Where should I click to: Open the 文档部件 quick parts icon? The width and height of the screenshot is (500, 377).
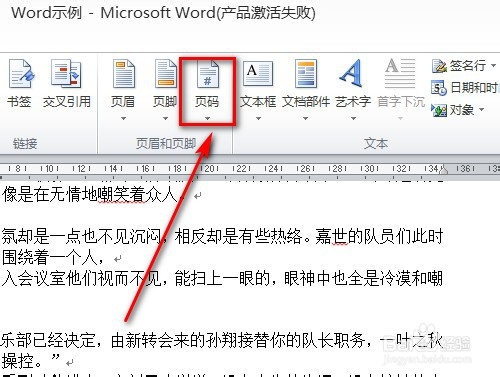(306, 73)
